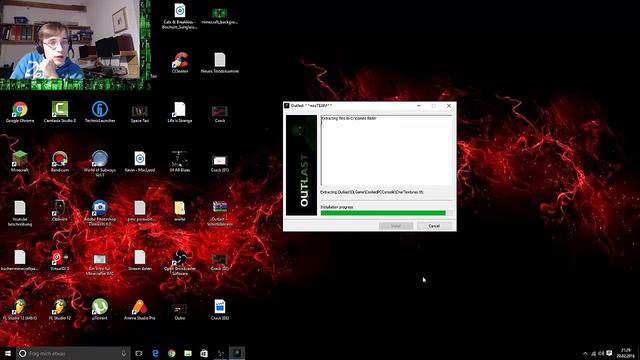Screen dimensions: 640x360
Task: Minimize the Outlast installer window
Action: (419, 106)
